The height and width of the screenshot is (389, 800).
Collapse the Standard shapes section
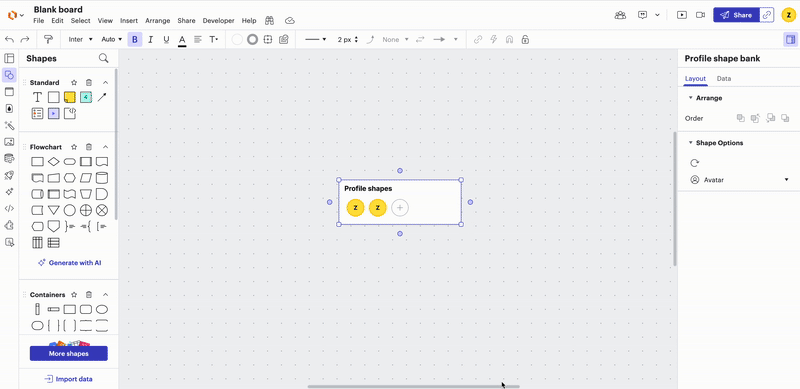pyautogui.click(x=106, y=82)
